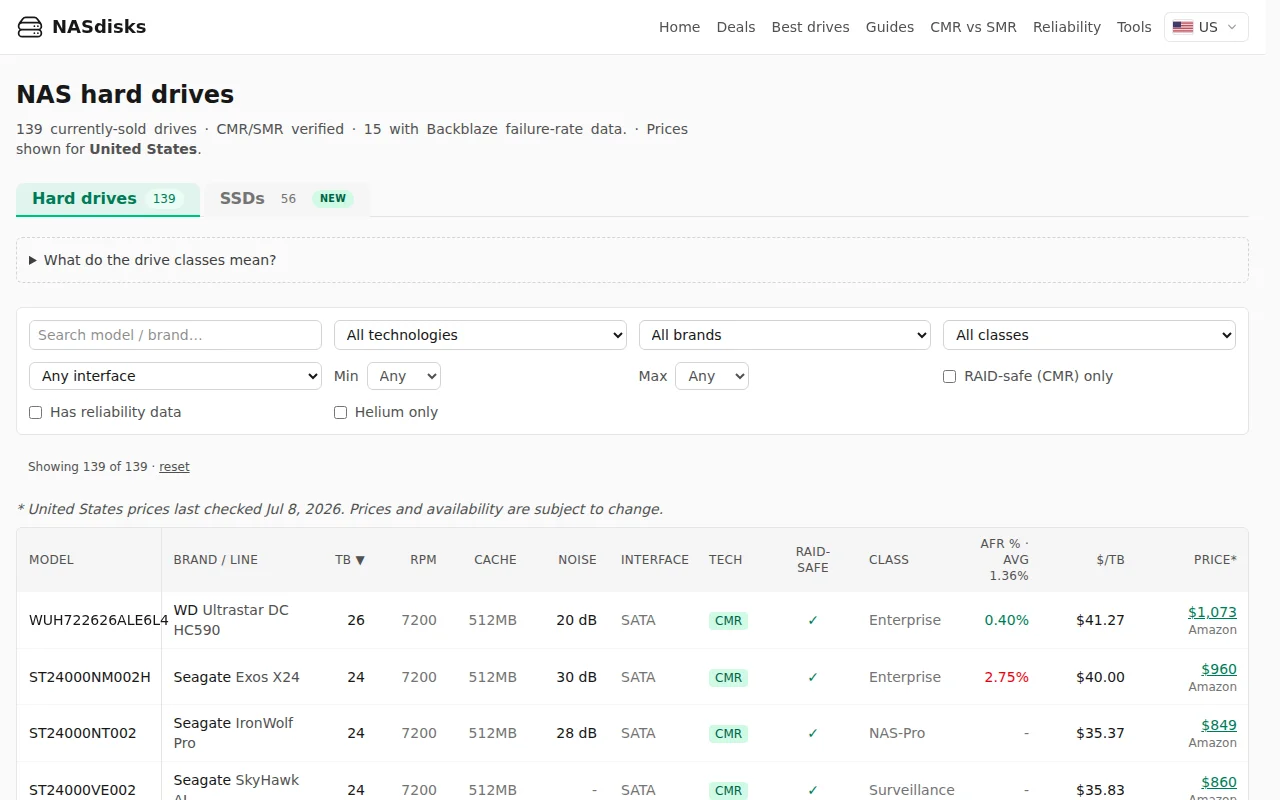The image size is (1280, 800).
Task: Open the All brands dropdown
Action: [x=785, y=335]
